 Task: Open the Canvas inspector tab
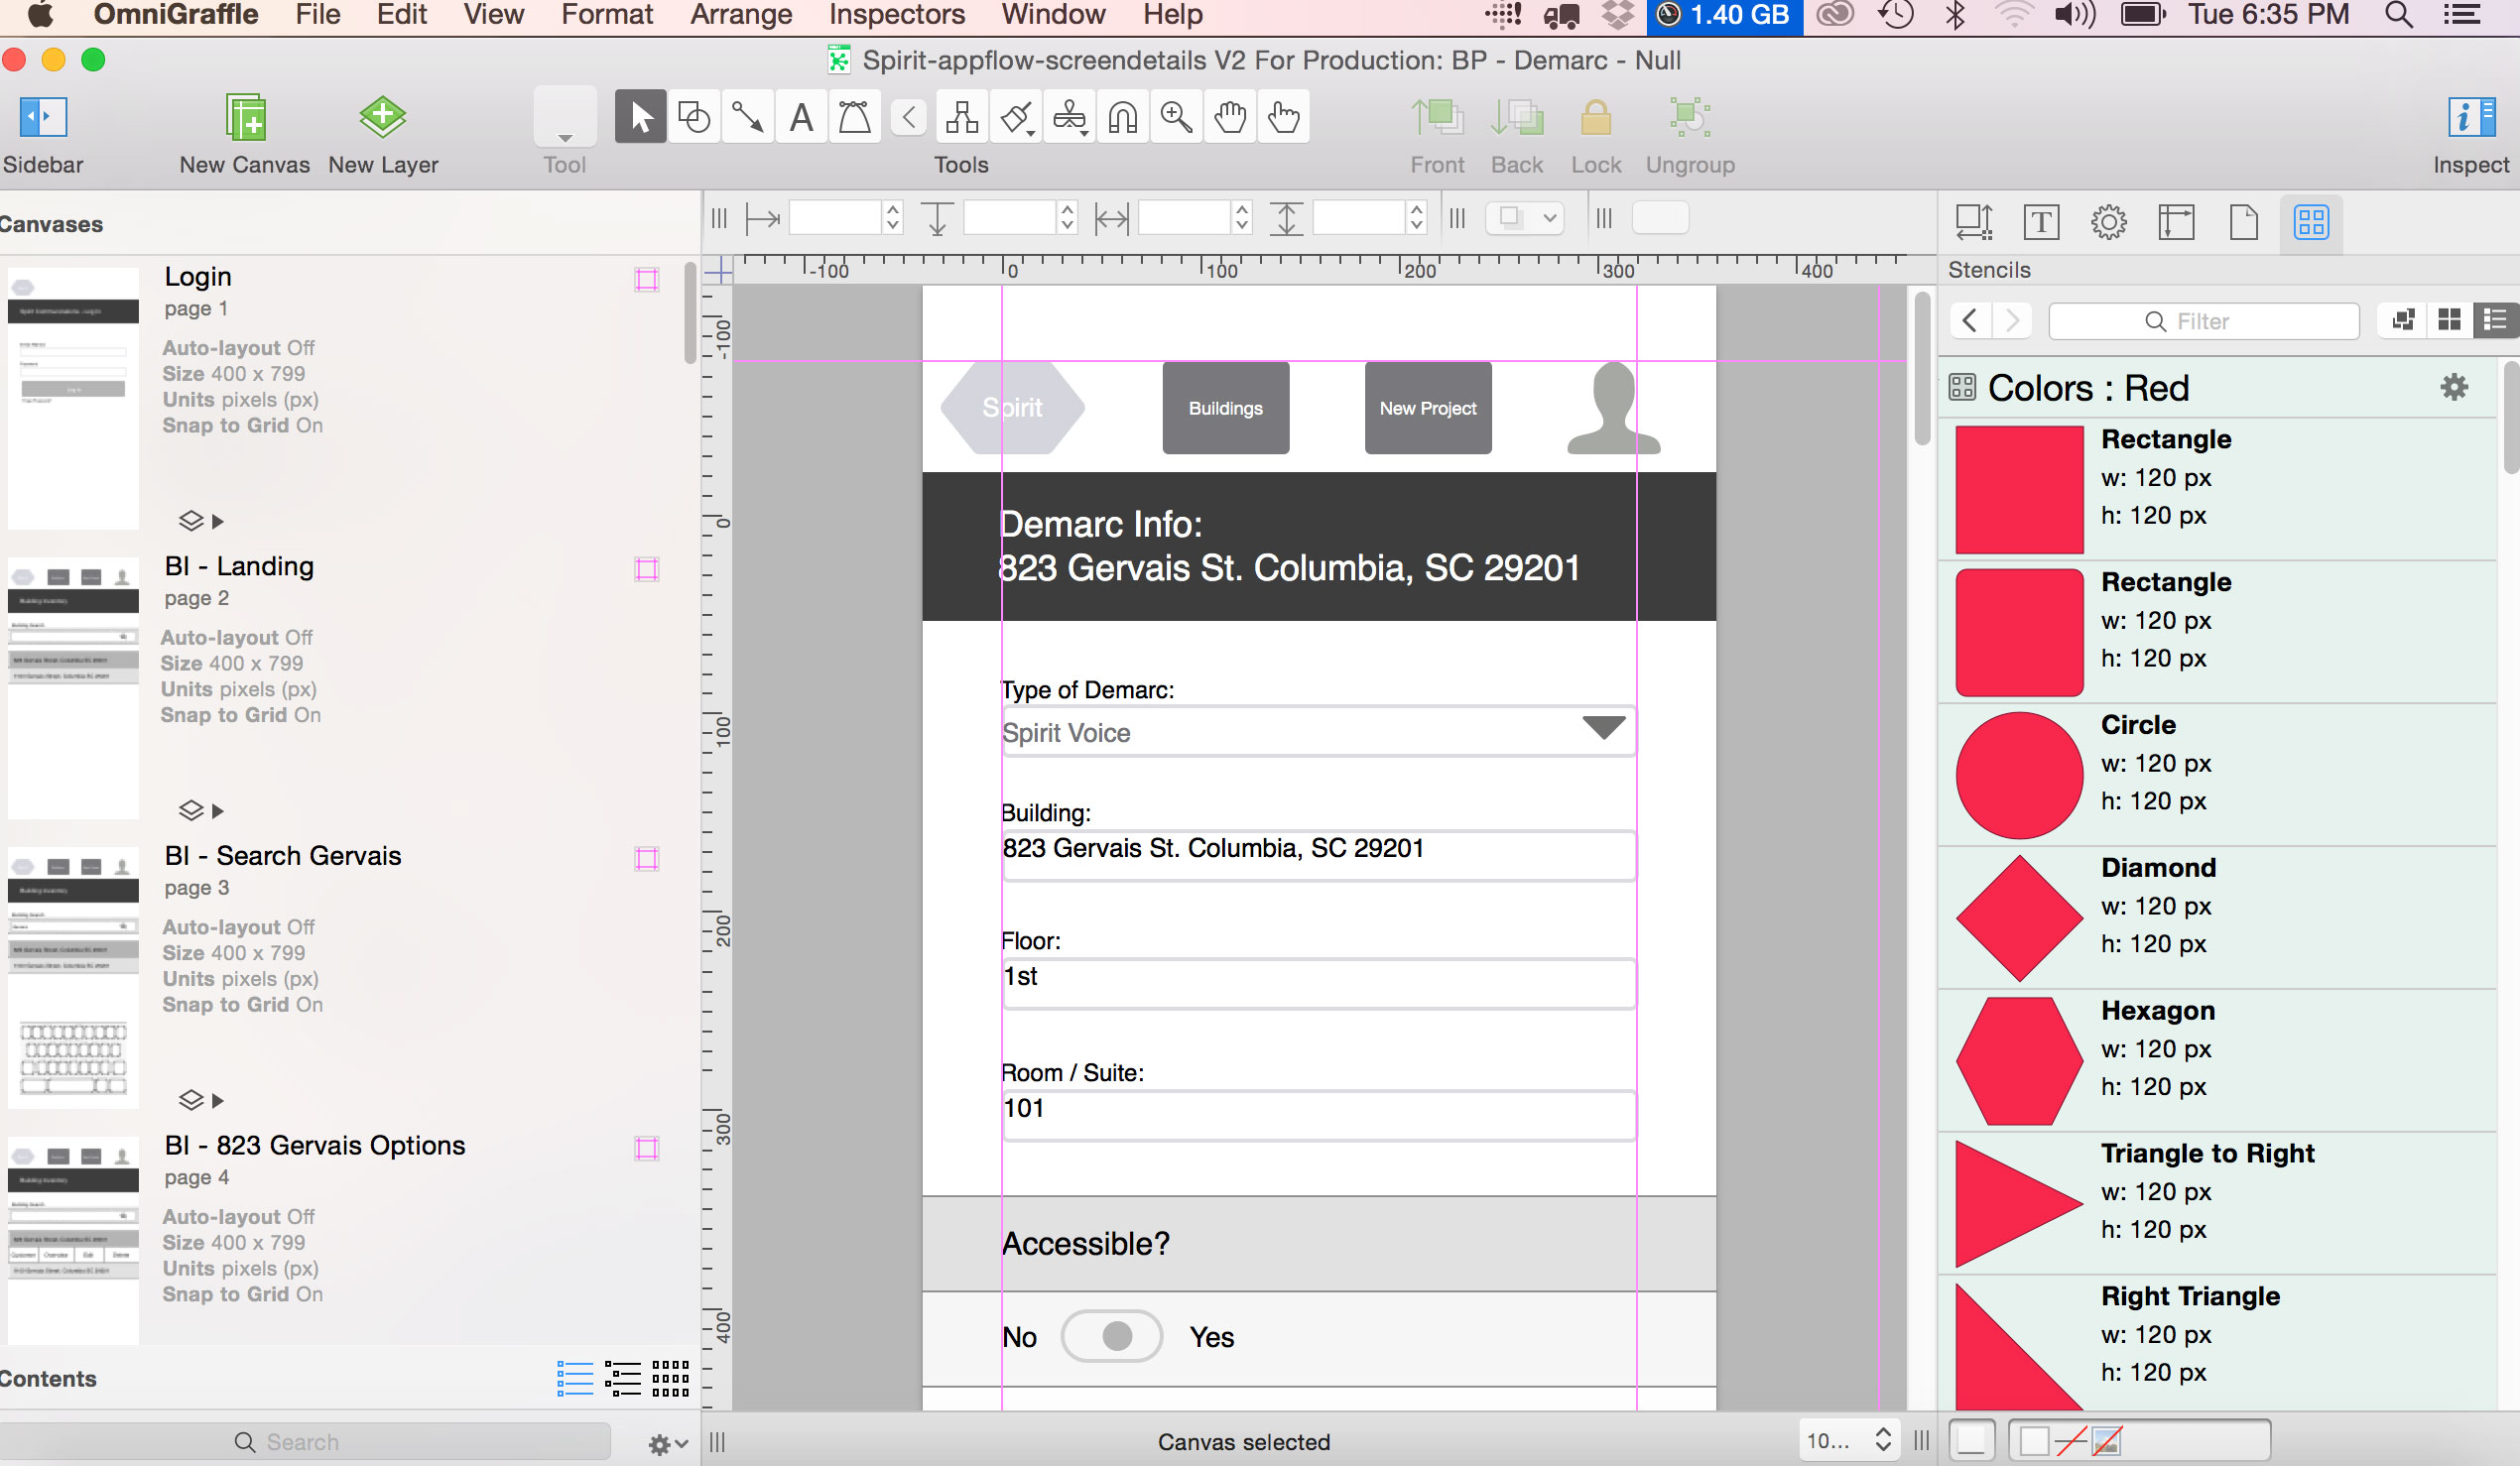2176,222
